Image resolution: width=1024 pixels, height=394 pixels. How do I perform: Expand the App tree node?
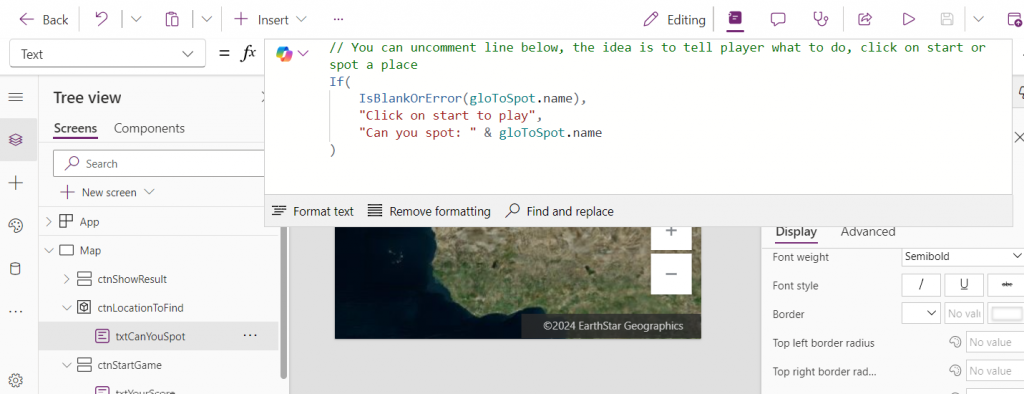tap(48, 222)
